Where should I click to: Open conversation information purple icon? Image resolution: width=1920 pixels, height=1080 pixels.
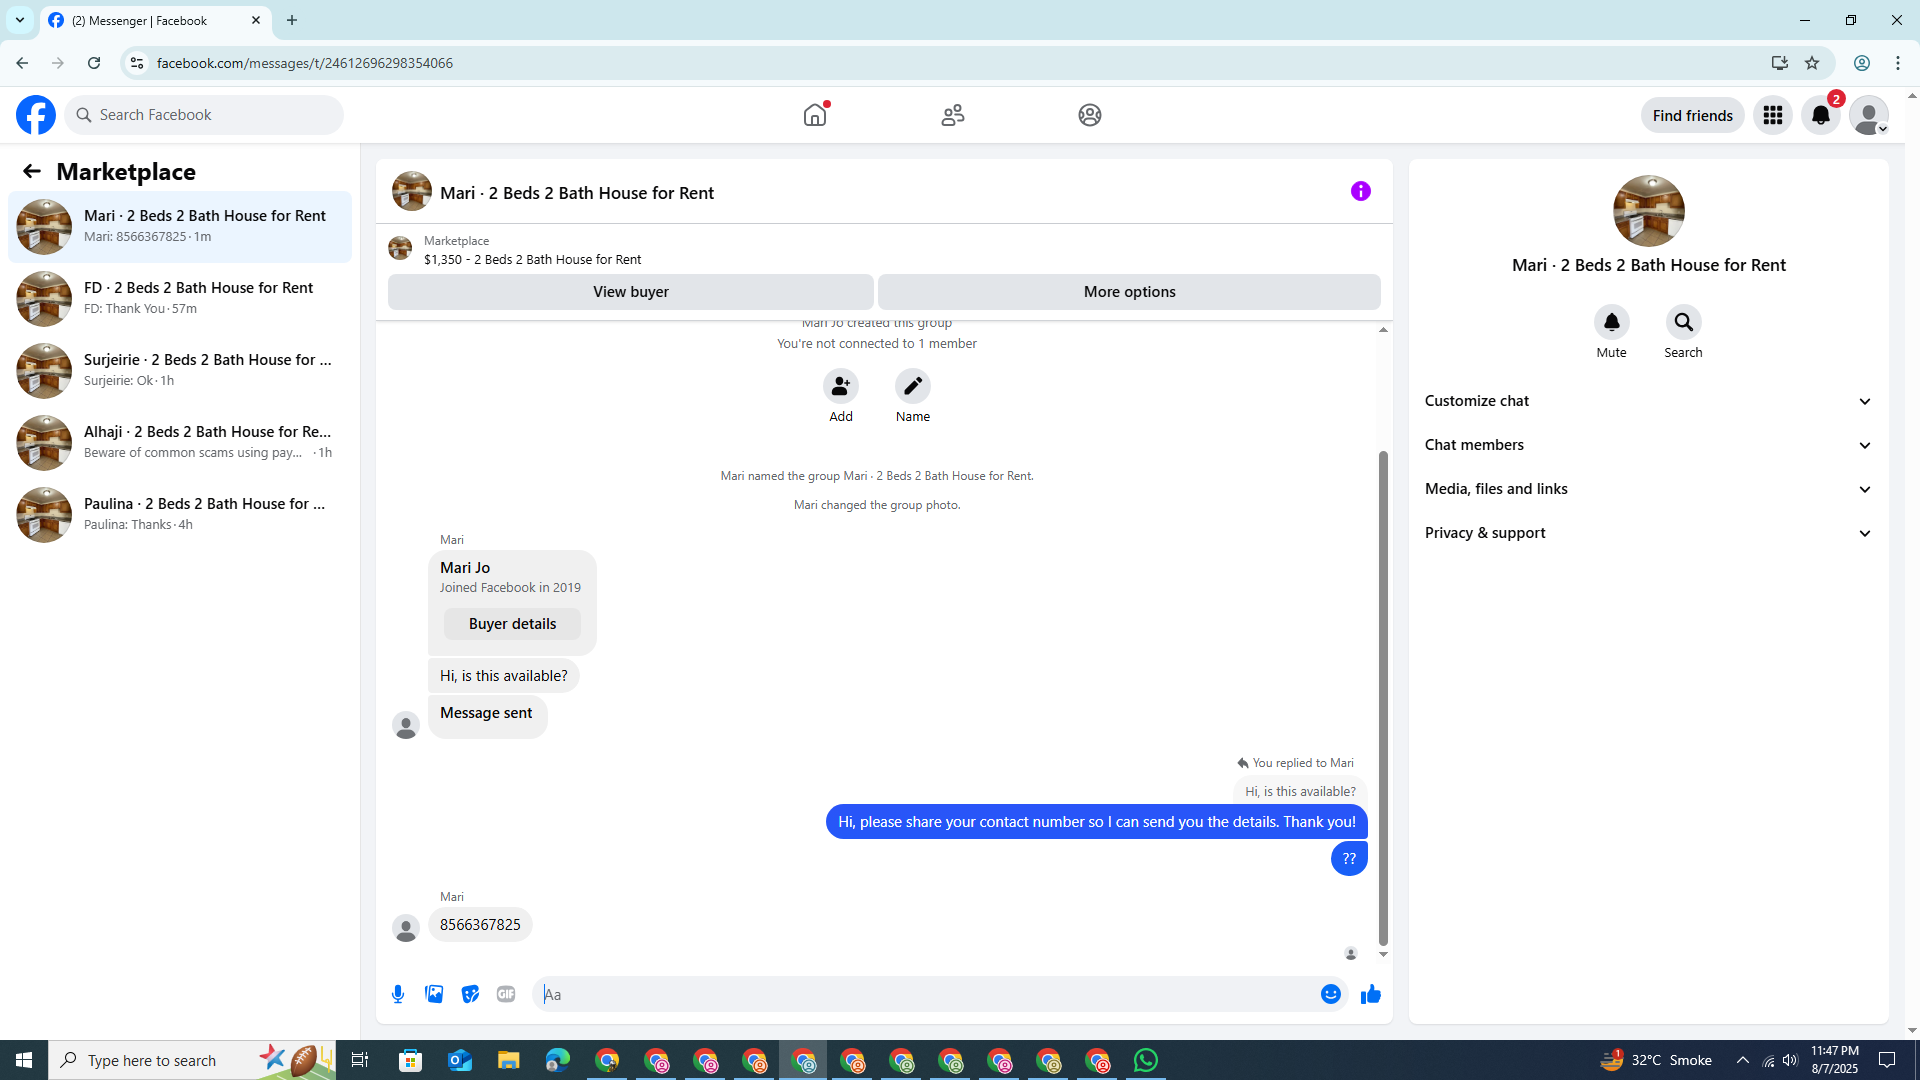point(1360,191)
